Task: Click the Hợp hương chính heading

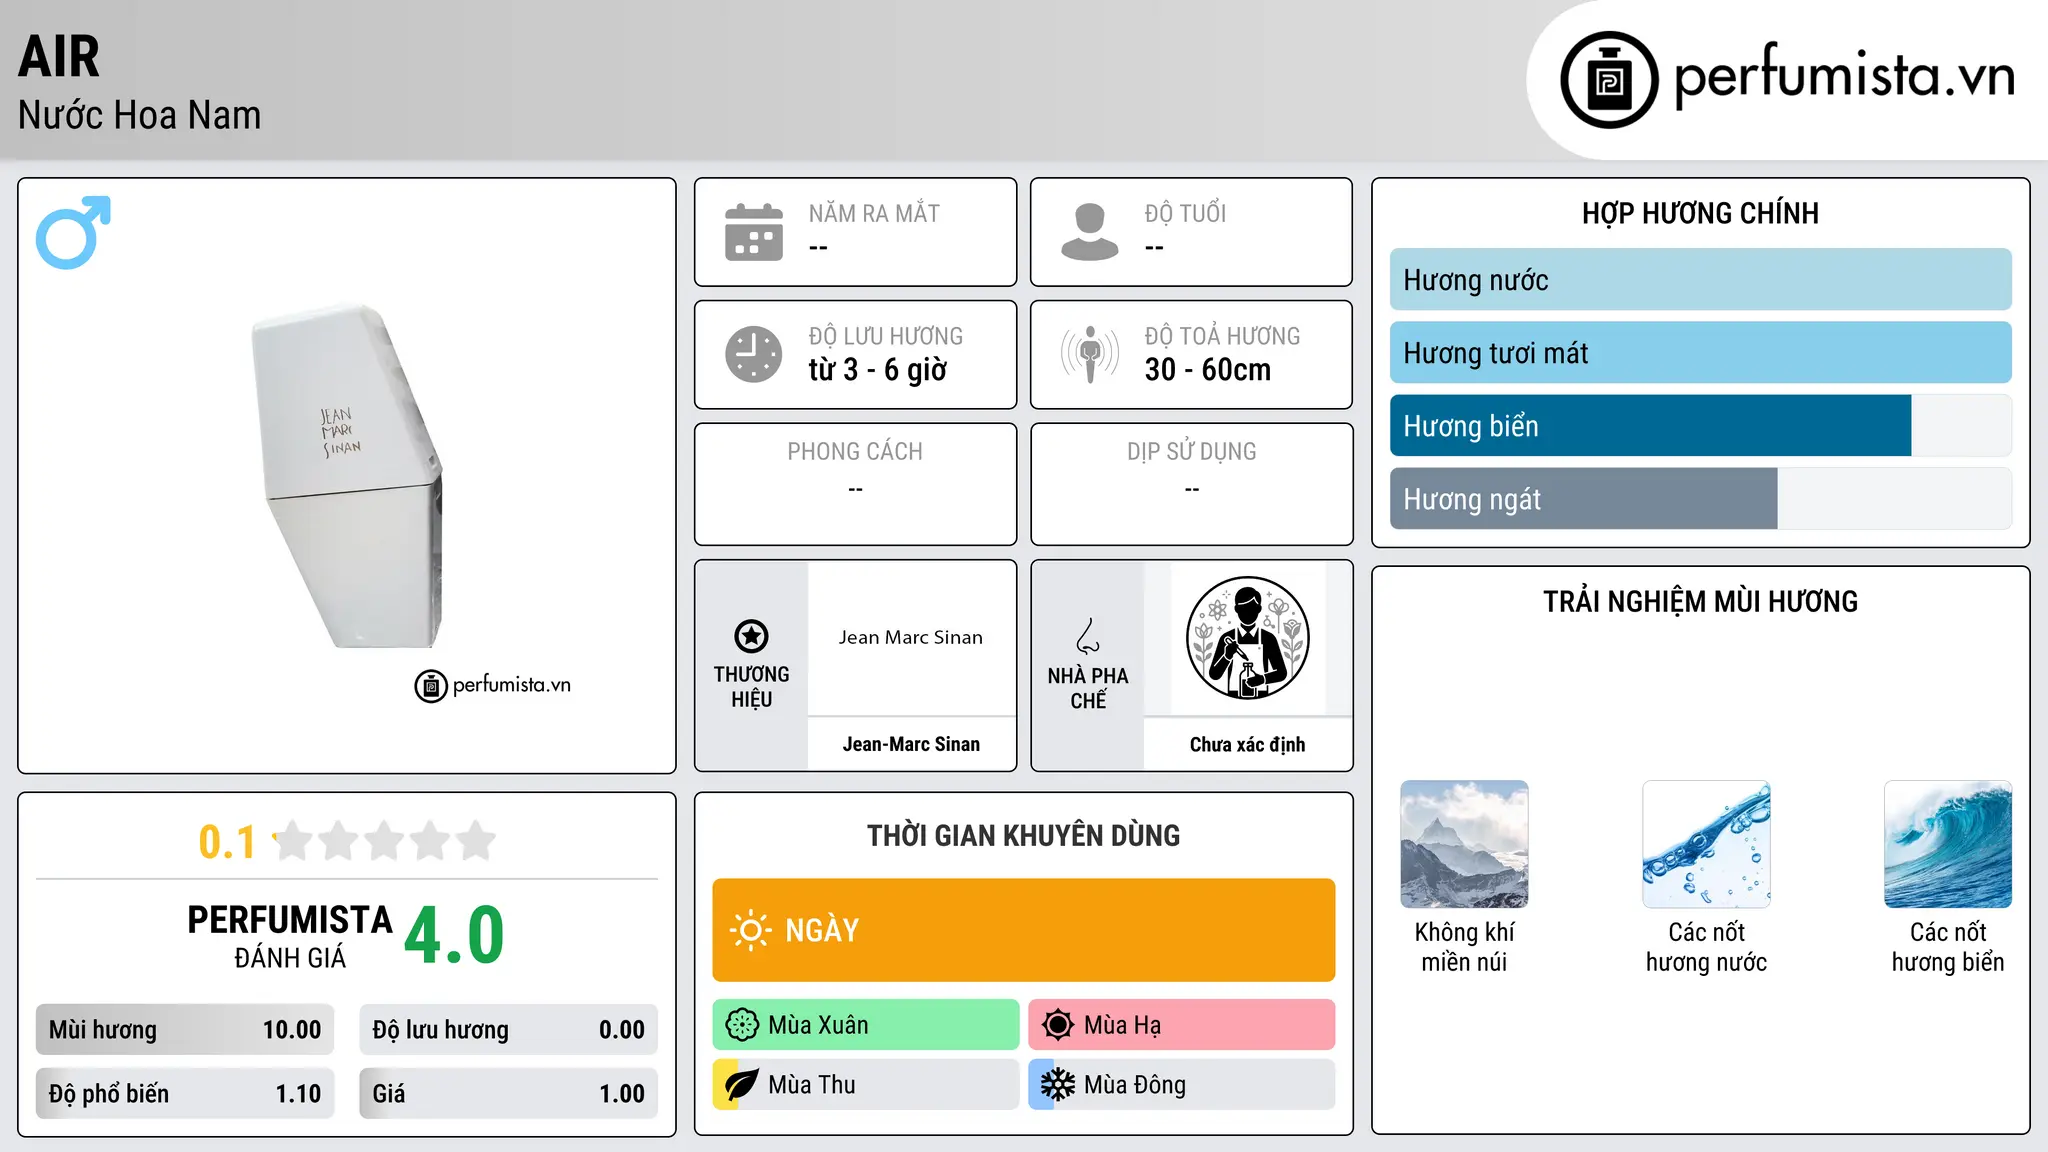Action: [x=1700, y=213]
